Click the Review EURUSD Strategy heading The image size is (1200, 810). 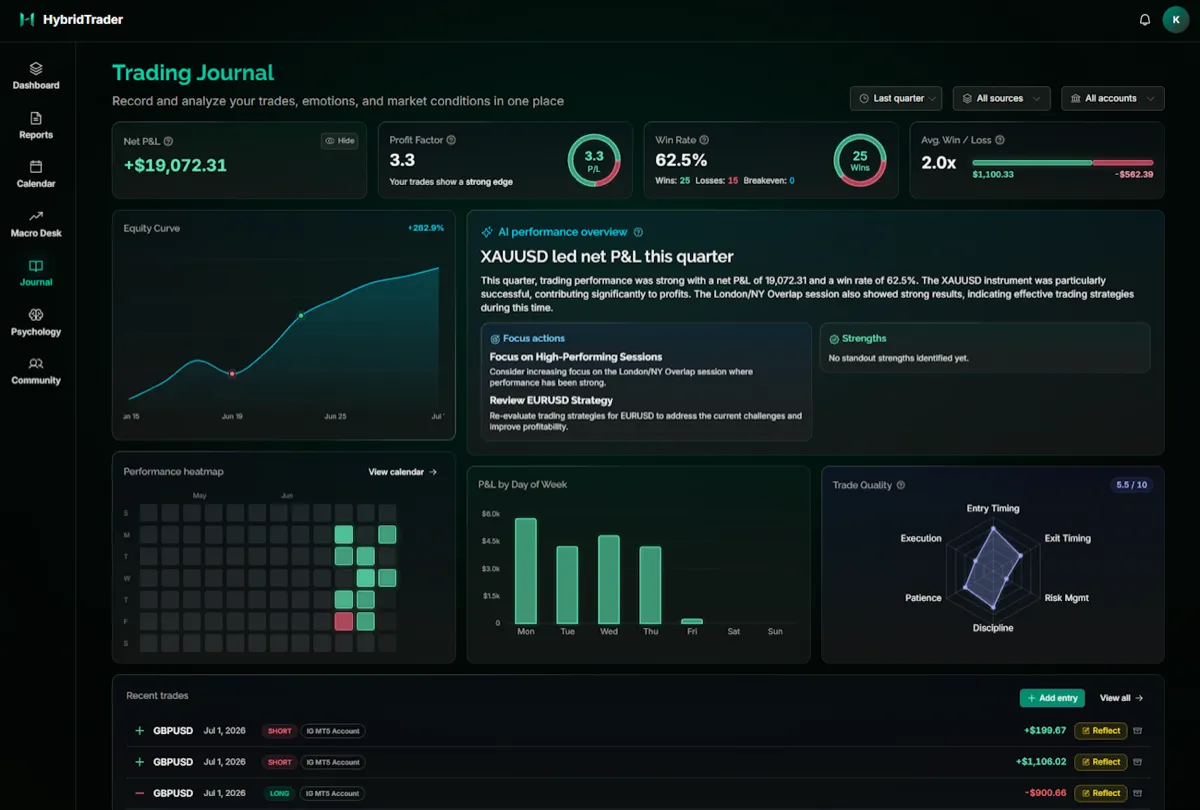click(x=551, y=400)
